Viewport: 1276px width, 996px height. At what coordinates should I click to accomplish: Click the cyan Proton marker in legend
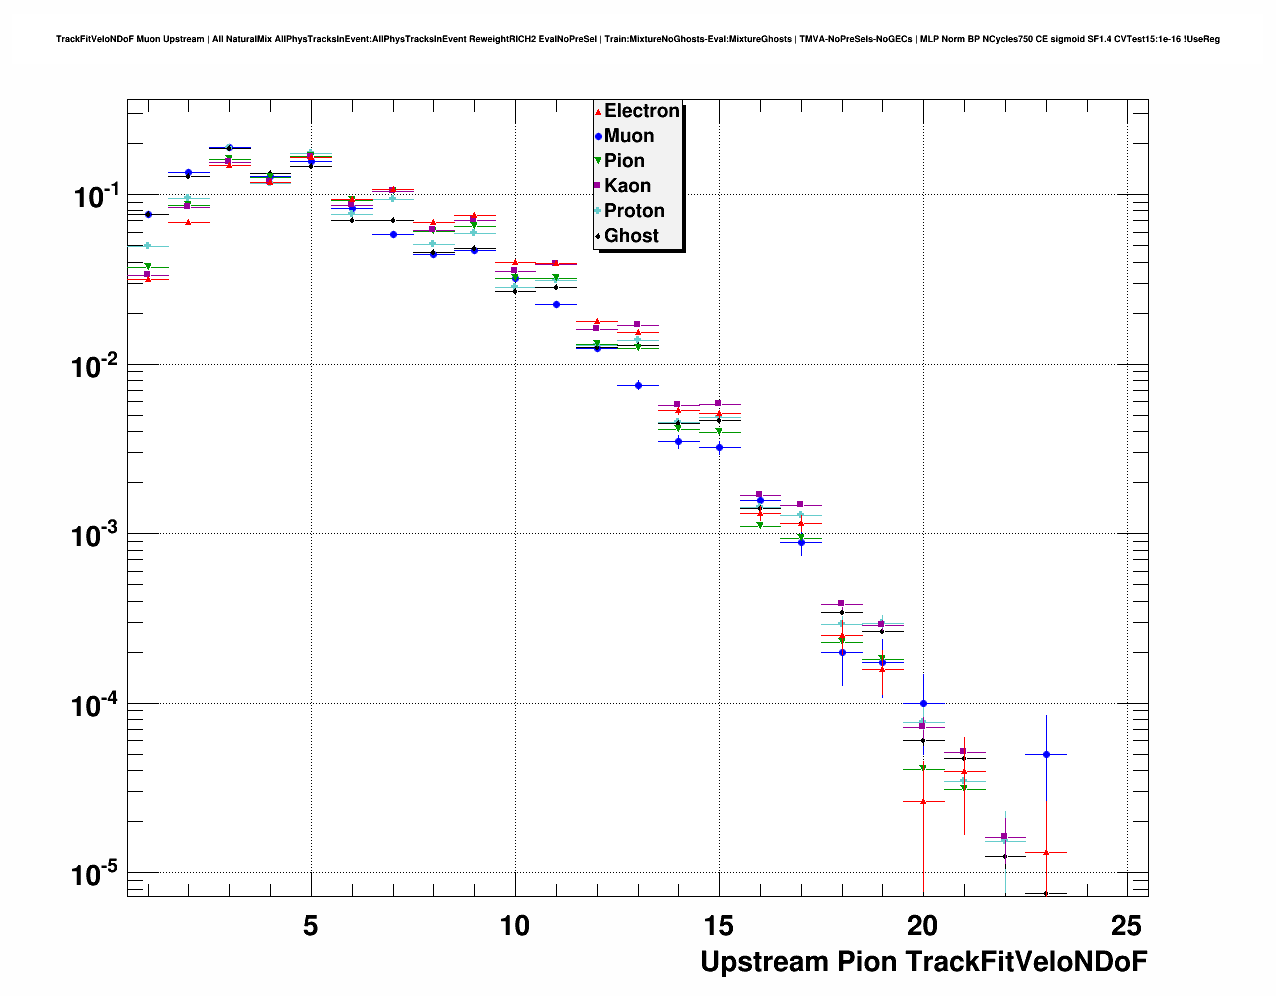598,211
